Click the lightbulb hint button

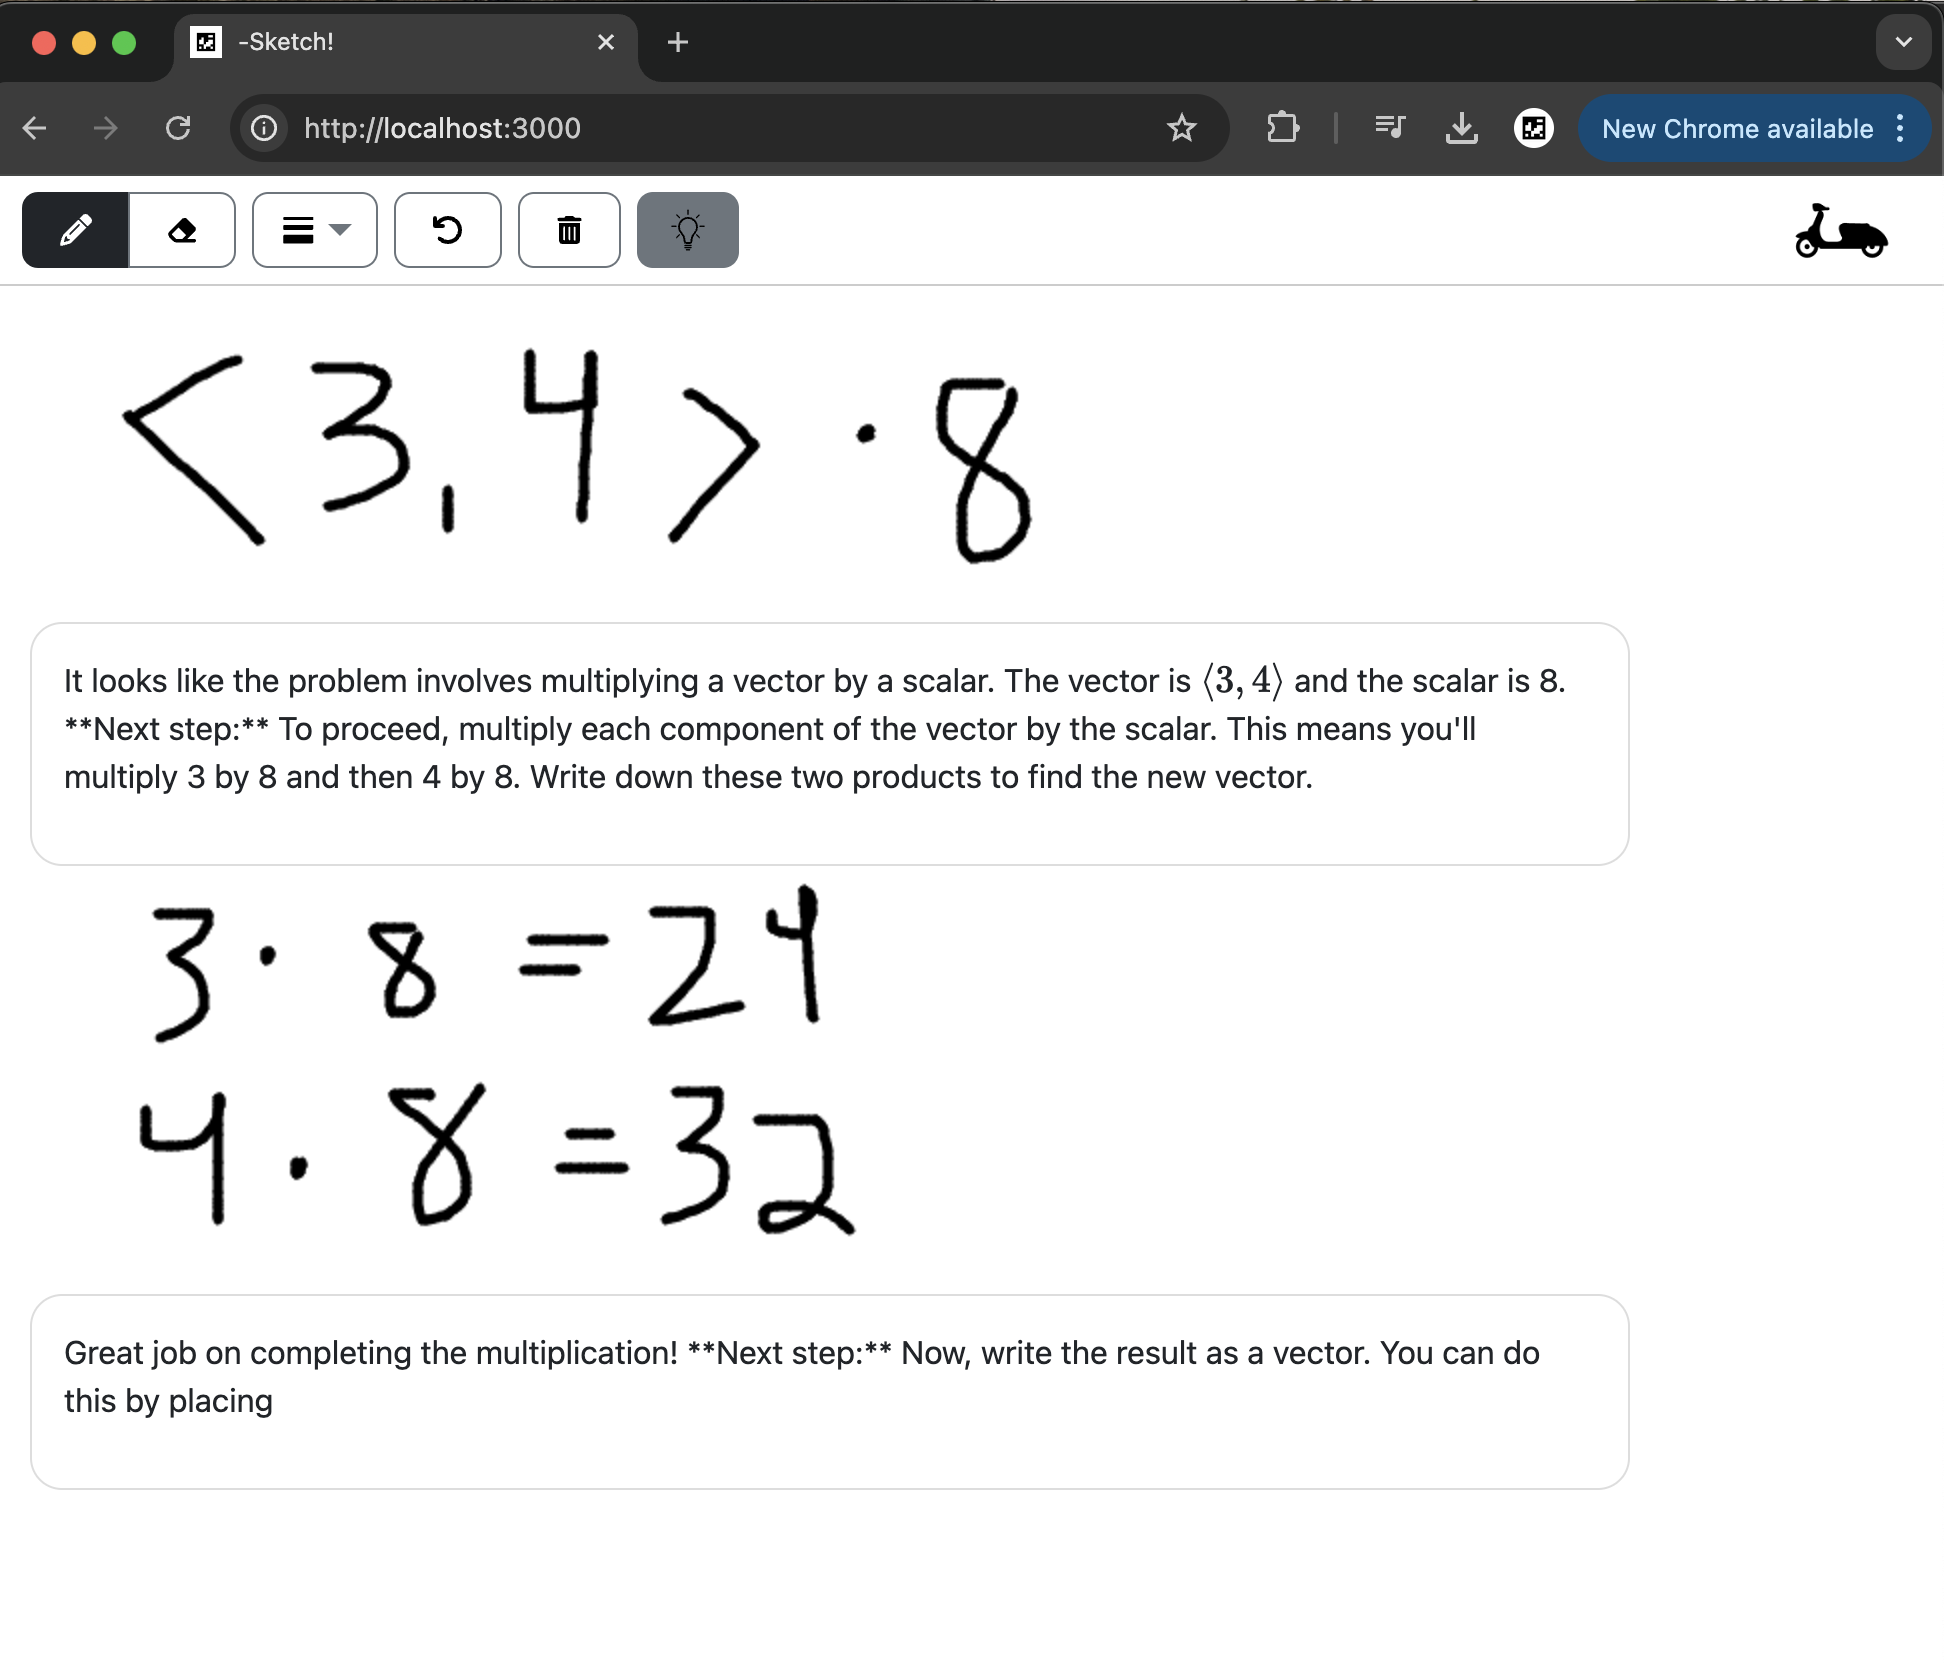(x=687, y=231)
